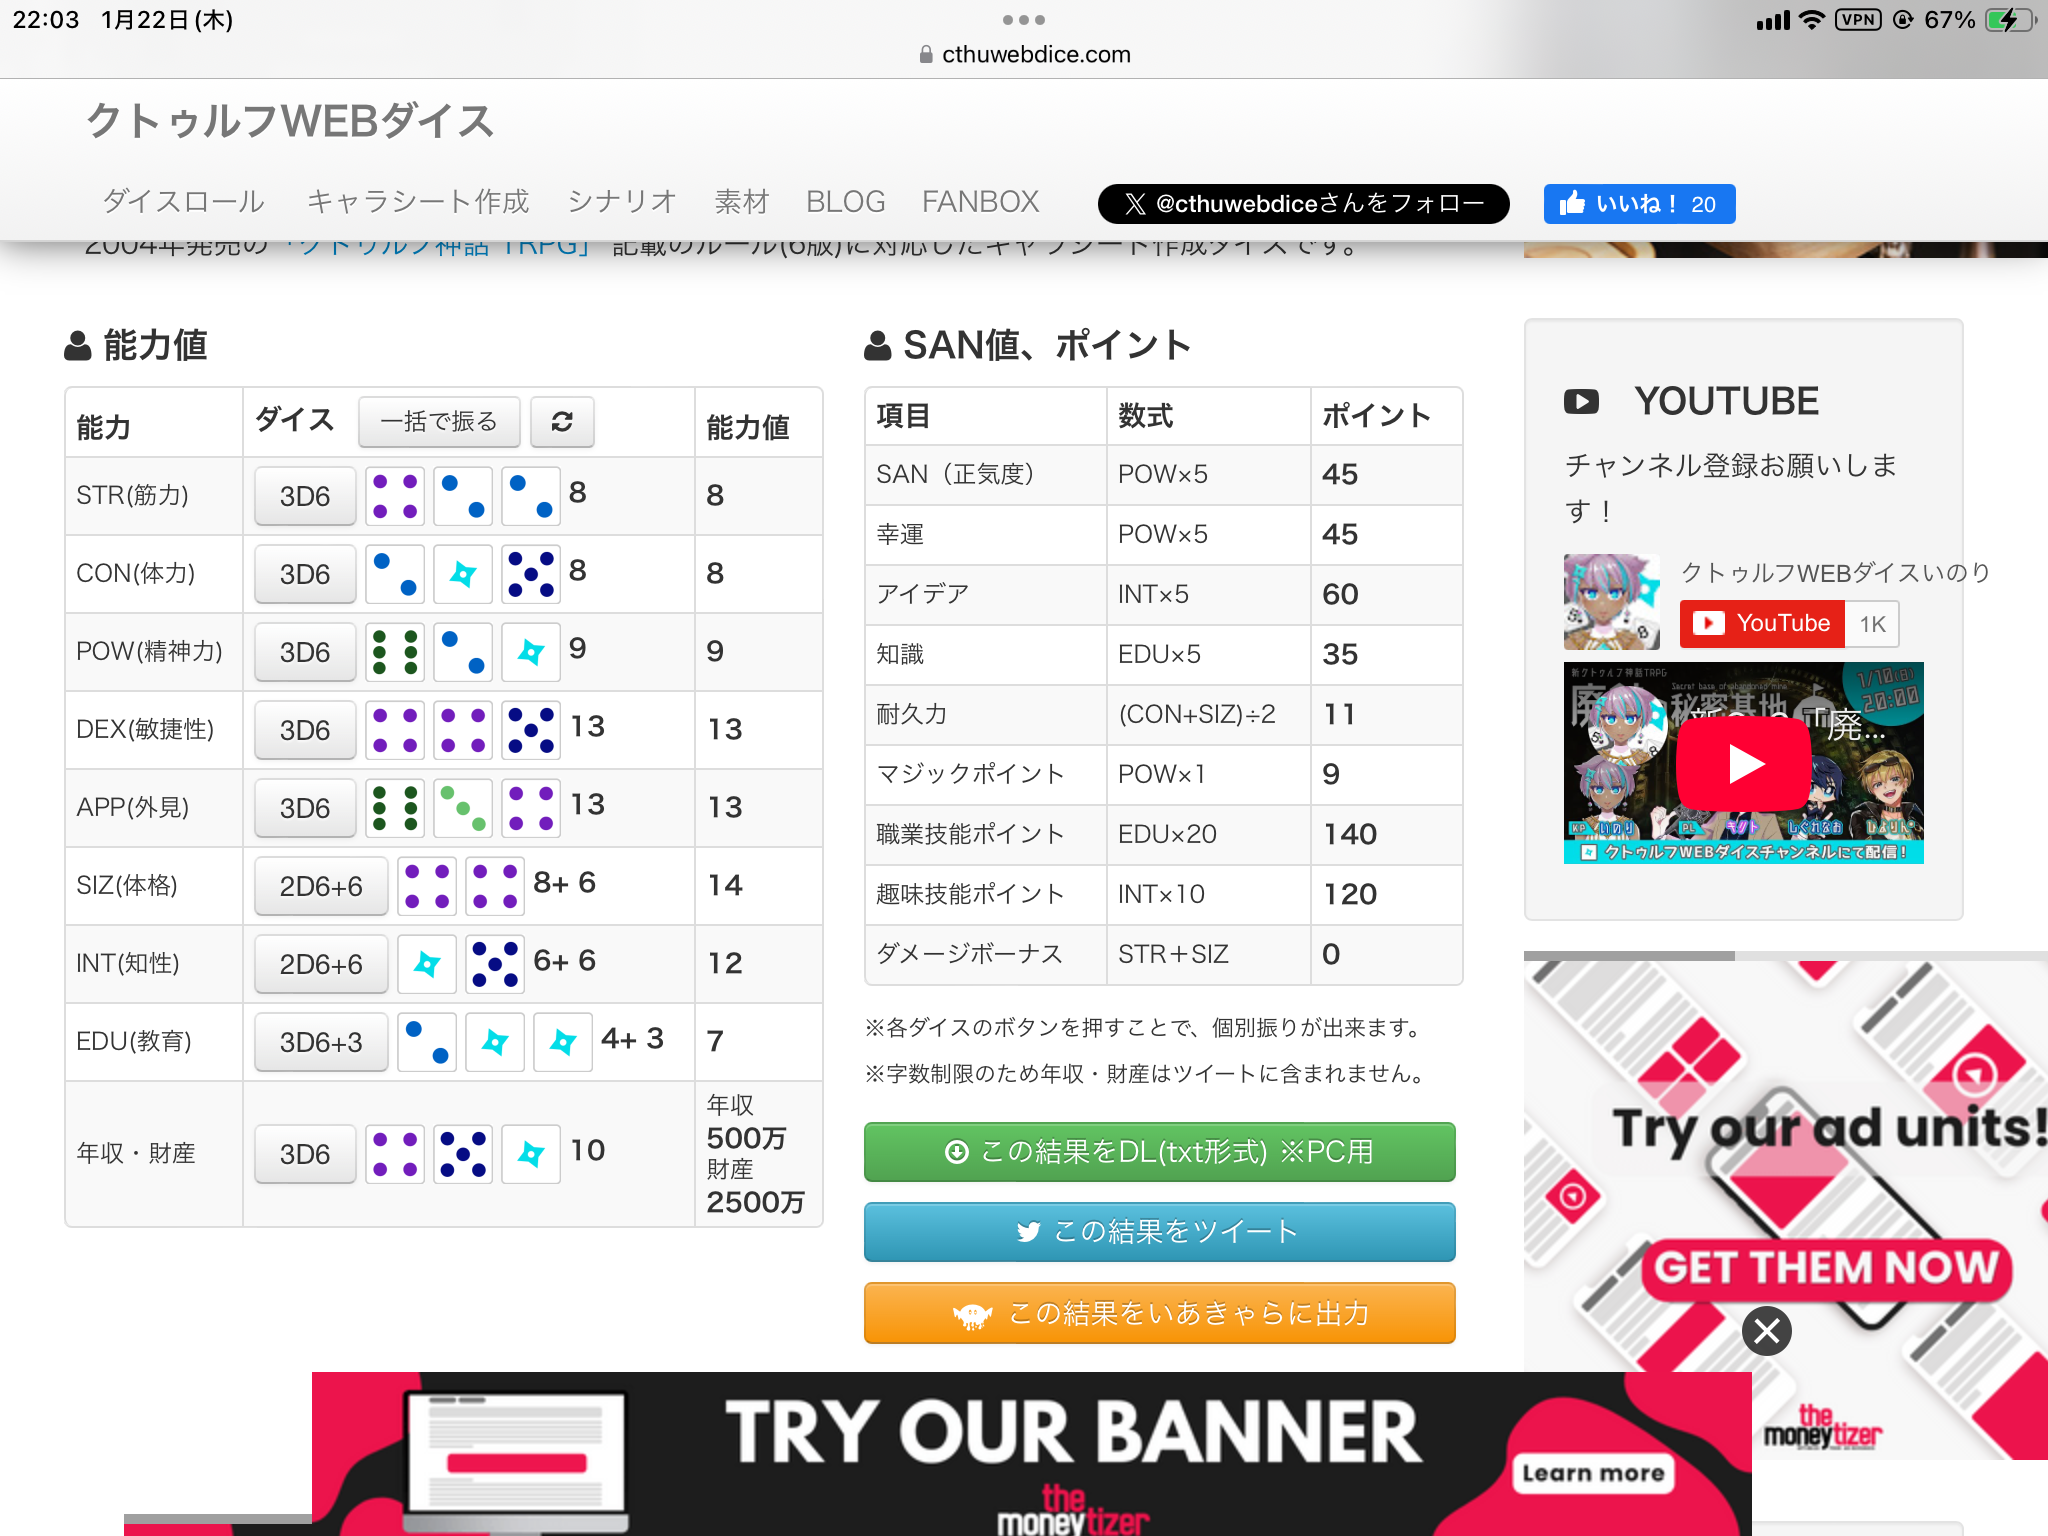Click the いいね thumbs-up like button
Image resolution: width=2048 pixels, height=1536 pixels.
[1638, 204]
